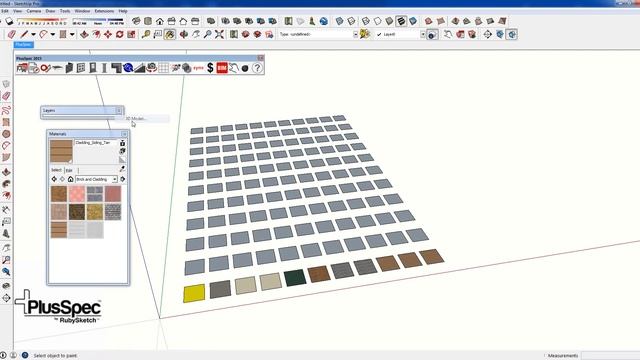Adjust the shadow date month slider
Screen dimensions: 640x360
click(42, 20)
